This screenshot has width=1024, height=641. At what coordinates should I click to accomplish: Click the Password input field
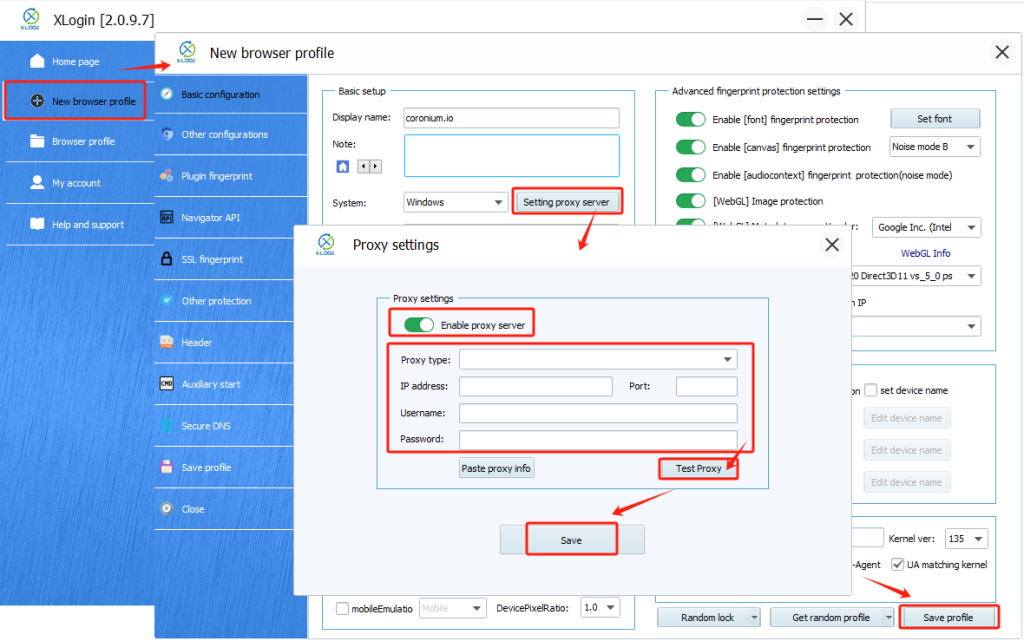tap(598, 439)
